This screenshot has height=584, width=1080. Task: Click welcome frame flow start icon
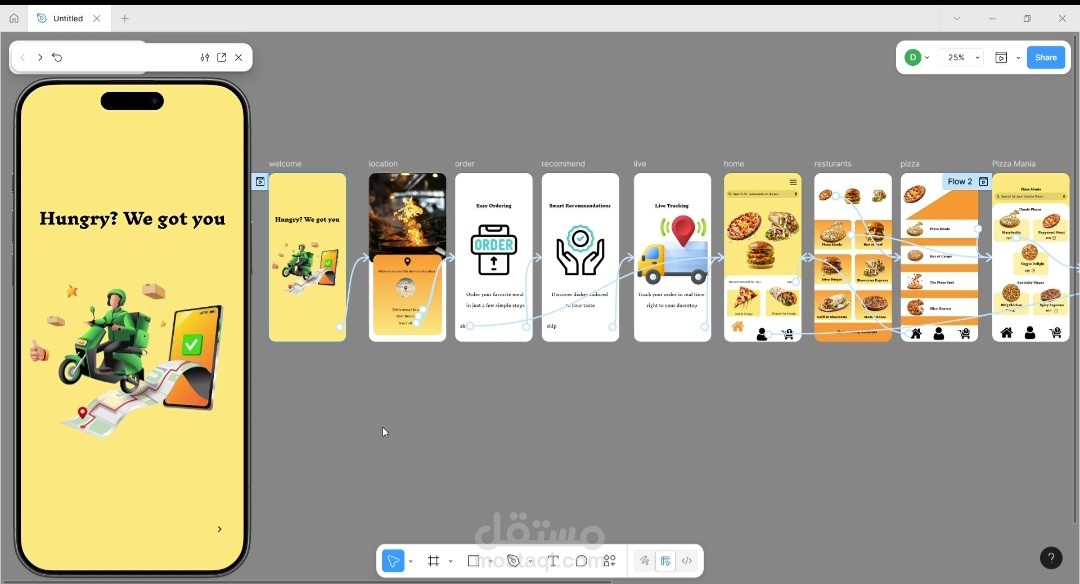[260, 182]
